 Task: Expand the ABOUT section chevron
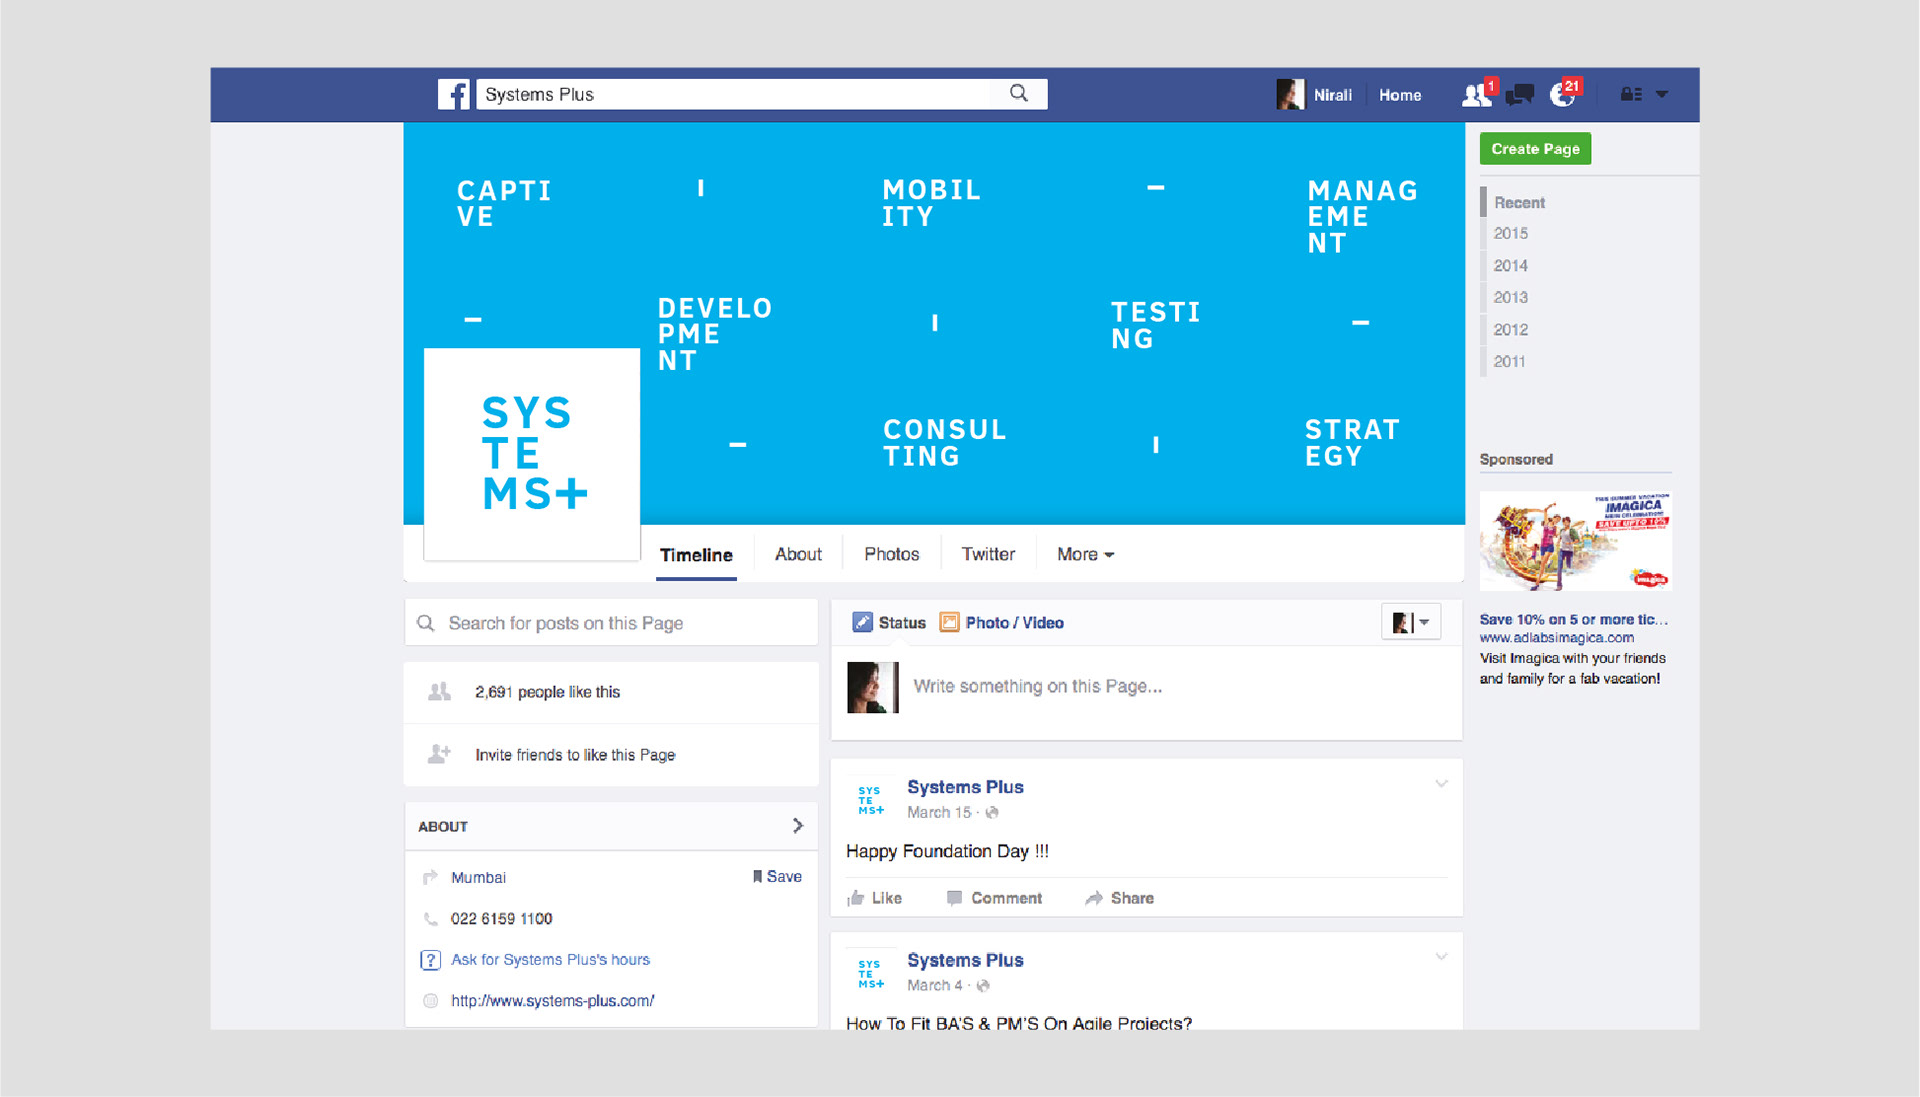[x=797, y=825]
